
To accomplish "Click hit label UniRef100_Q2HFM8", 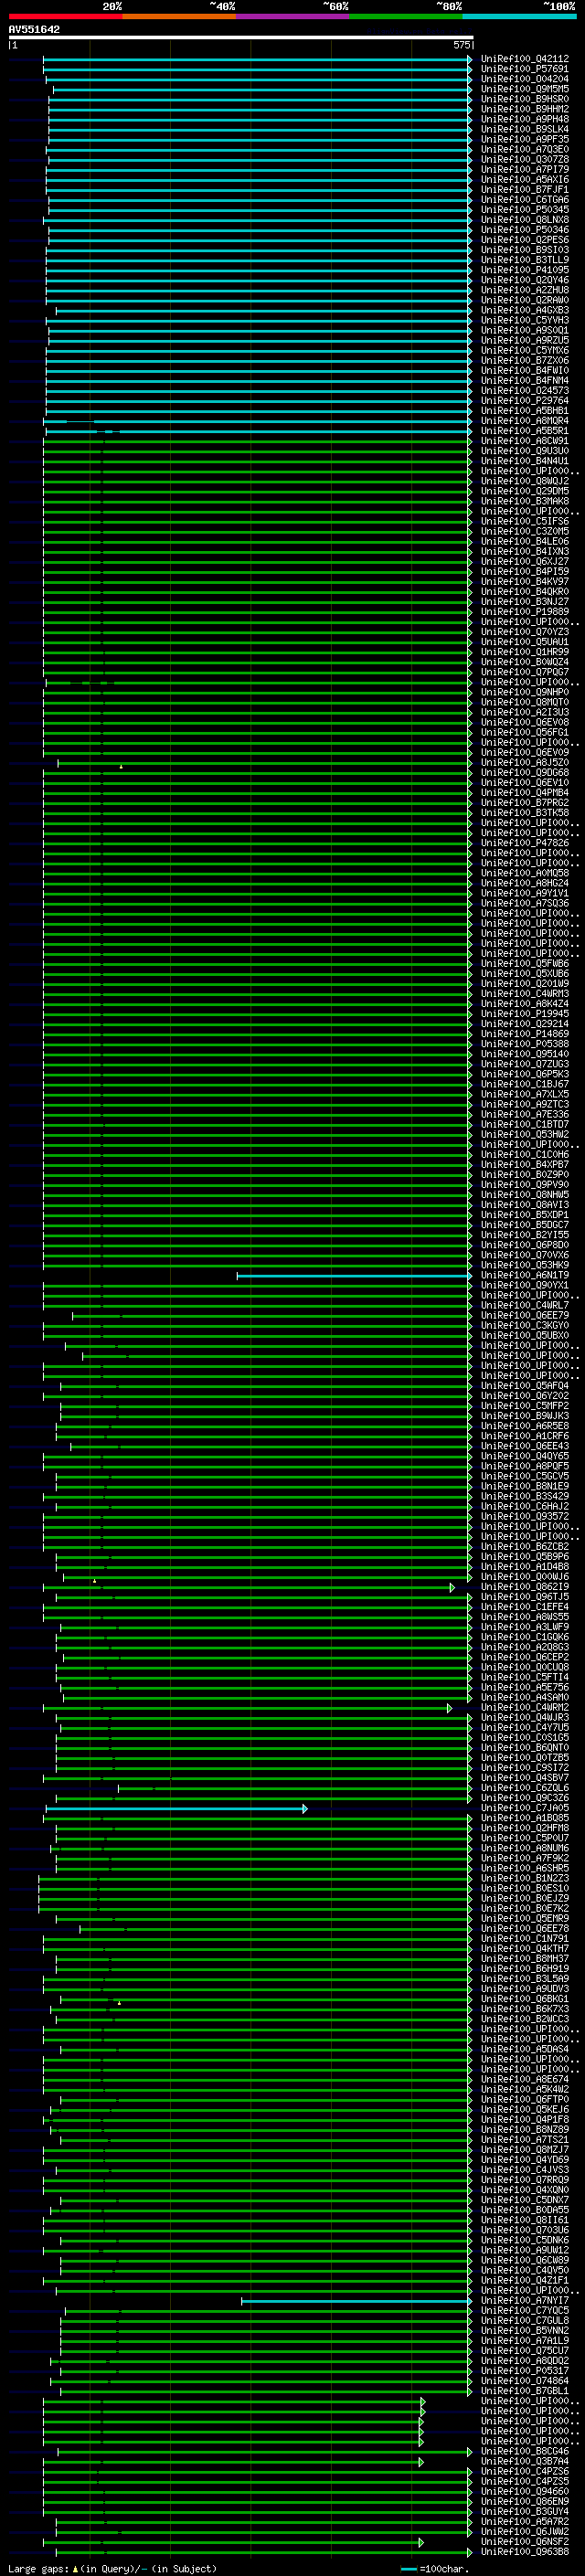I will (x=525, y=1828).
